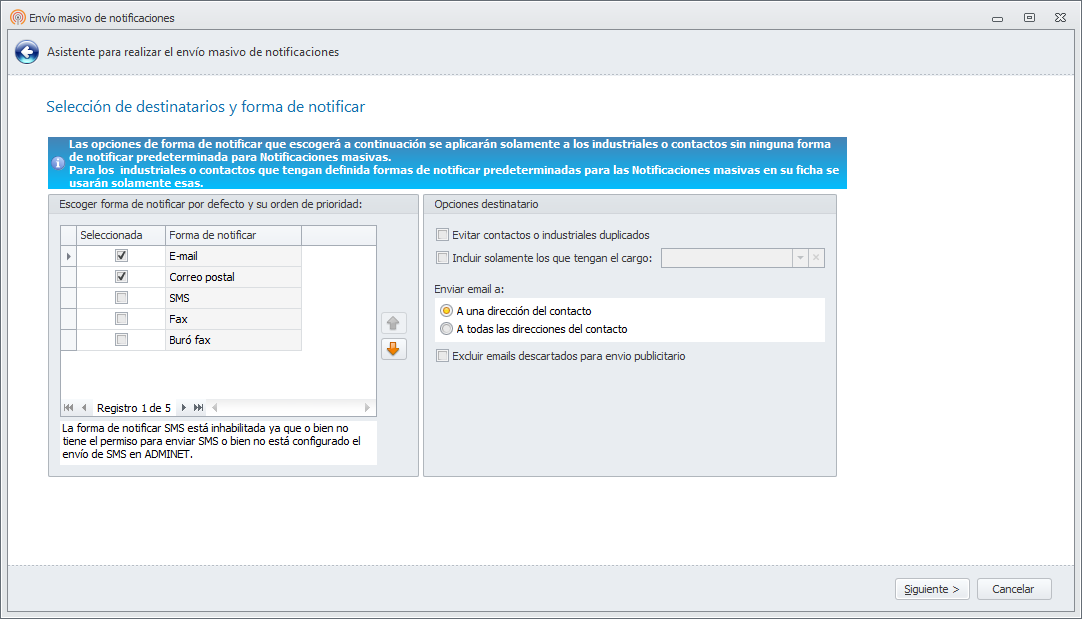Sort by Forma de notificar column header
Viewport: 1082px width, 619px height.
tap(233, 235)
